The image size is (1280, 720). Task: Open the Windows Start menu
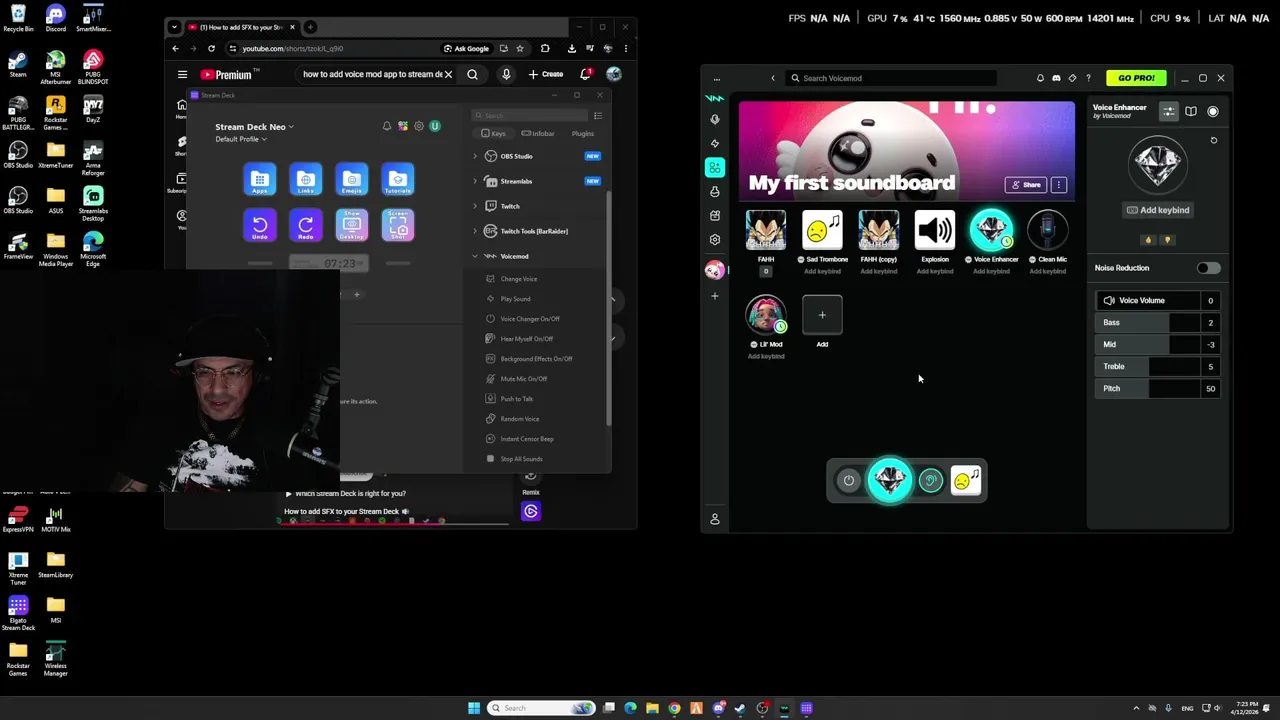tap(474, 708)
